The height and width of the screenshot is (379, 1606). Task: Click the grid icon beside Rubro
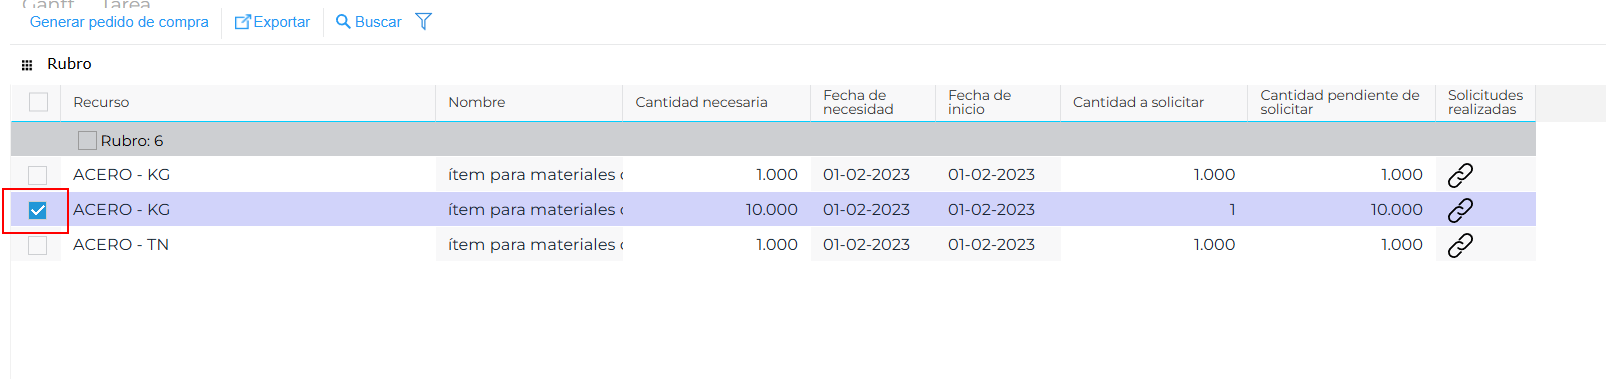pyautogui.click(x=27, y=64)
